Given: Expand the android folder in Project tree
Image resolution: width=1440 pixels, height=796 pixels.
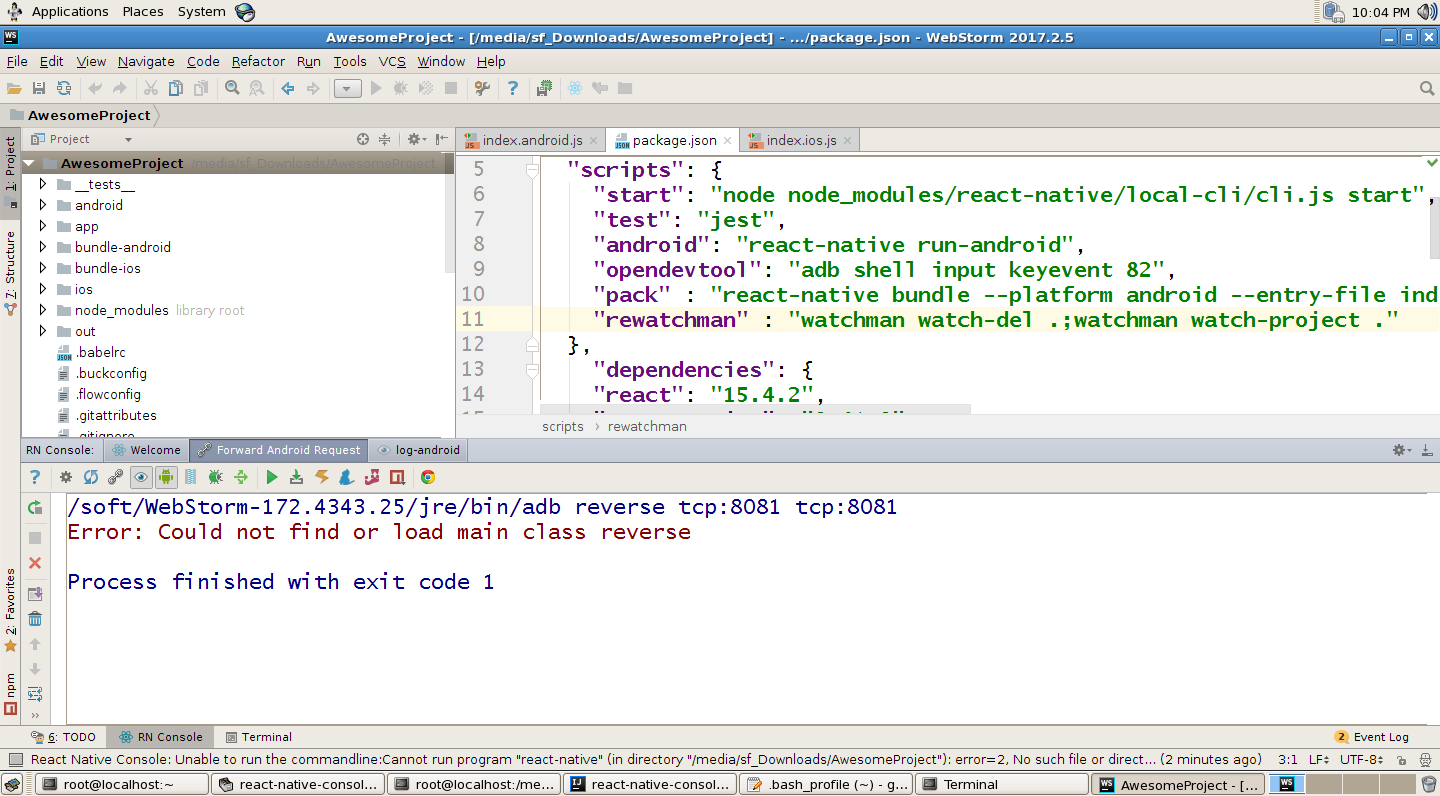Looking at the screenshot, I should click(41, 205).
